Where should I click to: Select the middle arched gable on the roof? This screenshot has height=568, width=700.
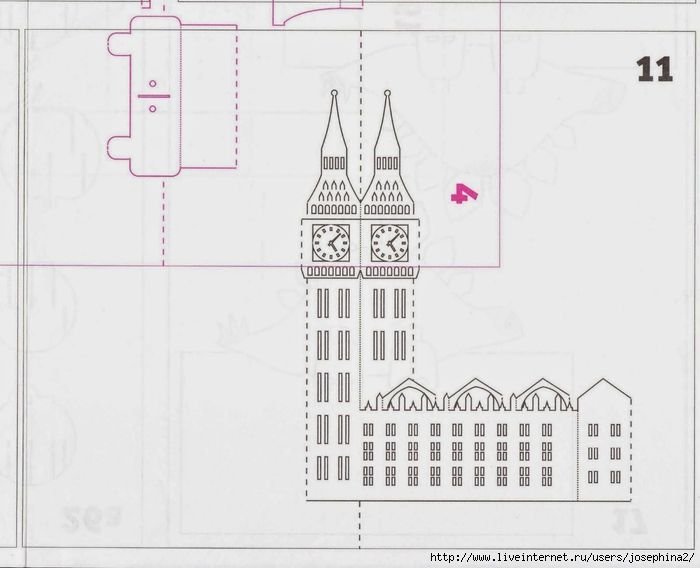pyautogui.click(x=475, y=396)
